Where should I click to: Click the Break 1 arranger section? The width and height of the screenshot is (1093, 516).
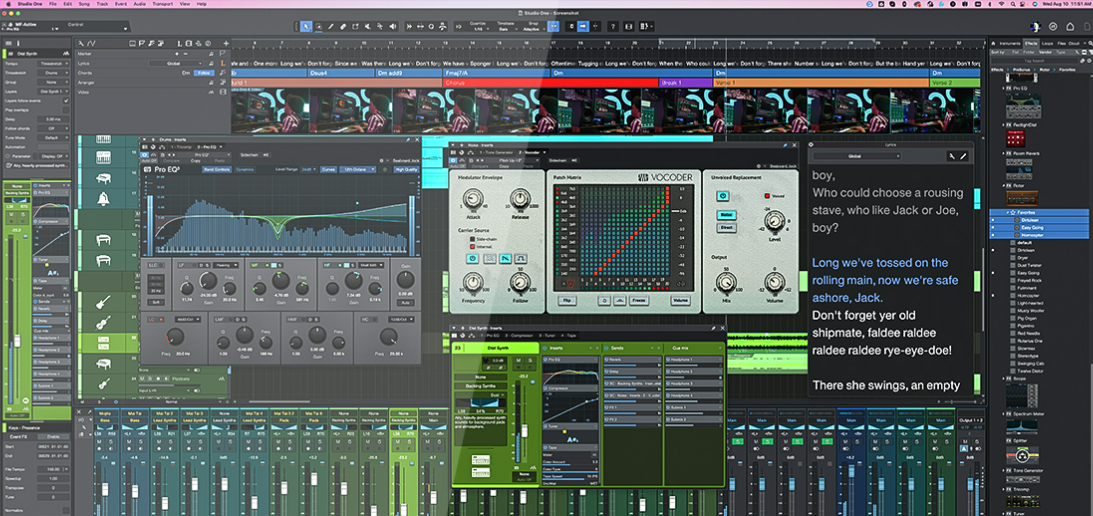[x=686, y=82]
